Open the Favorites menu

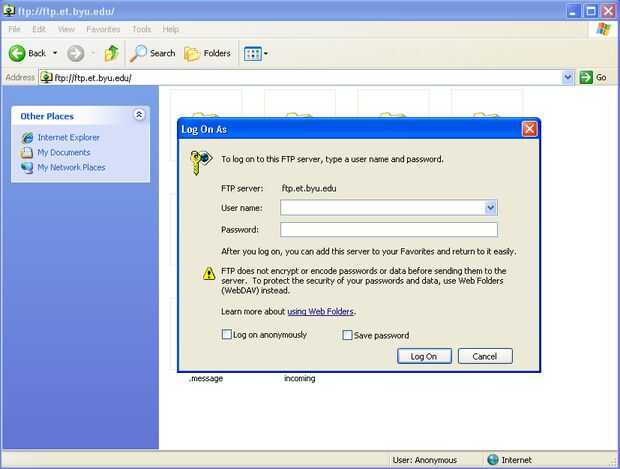coord(103,29)
